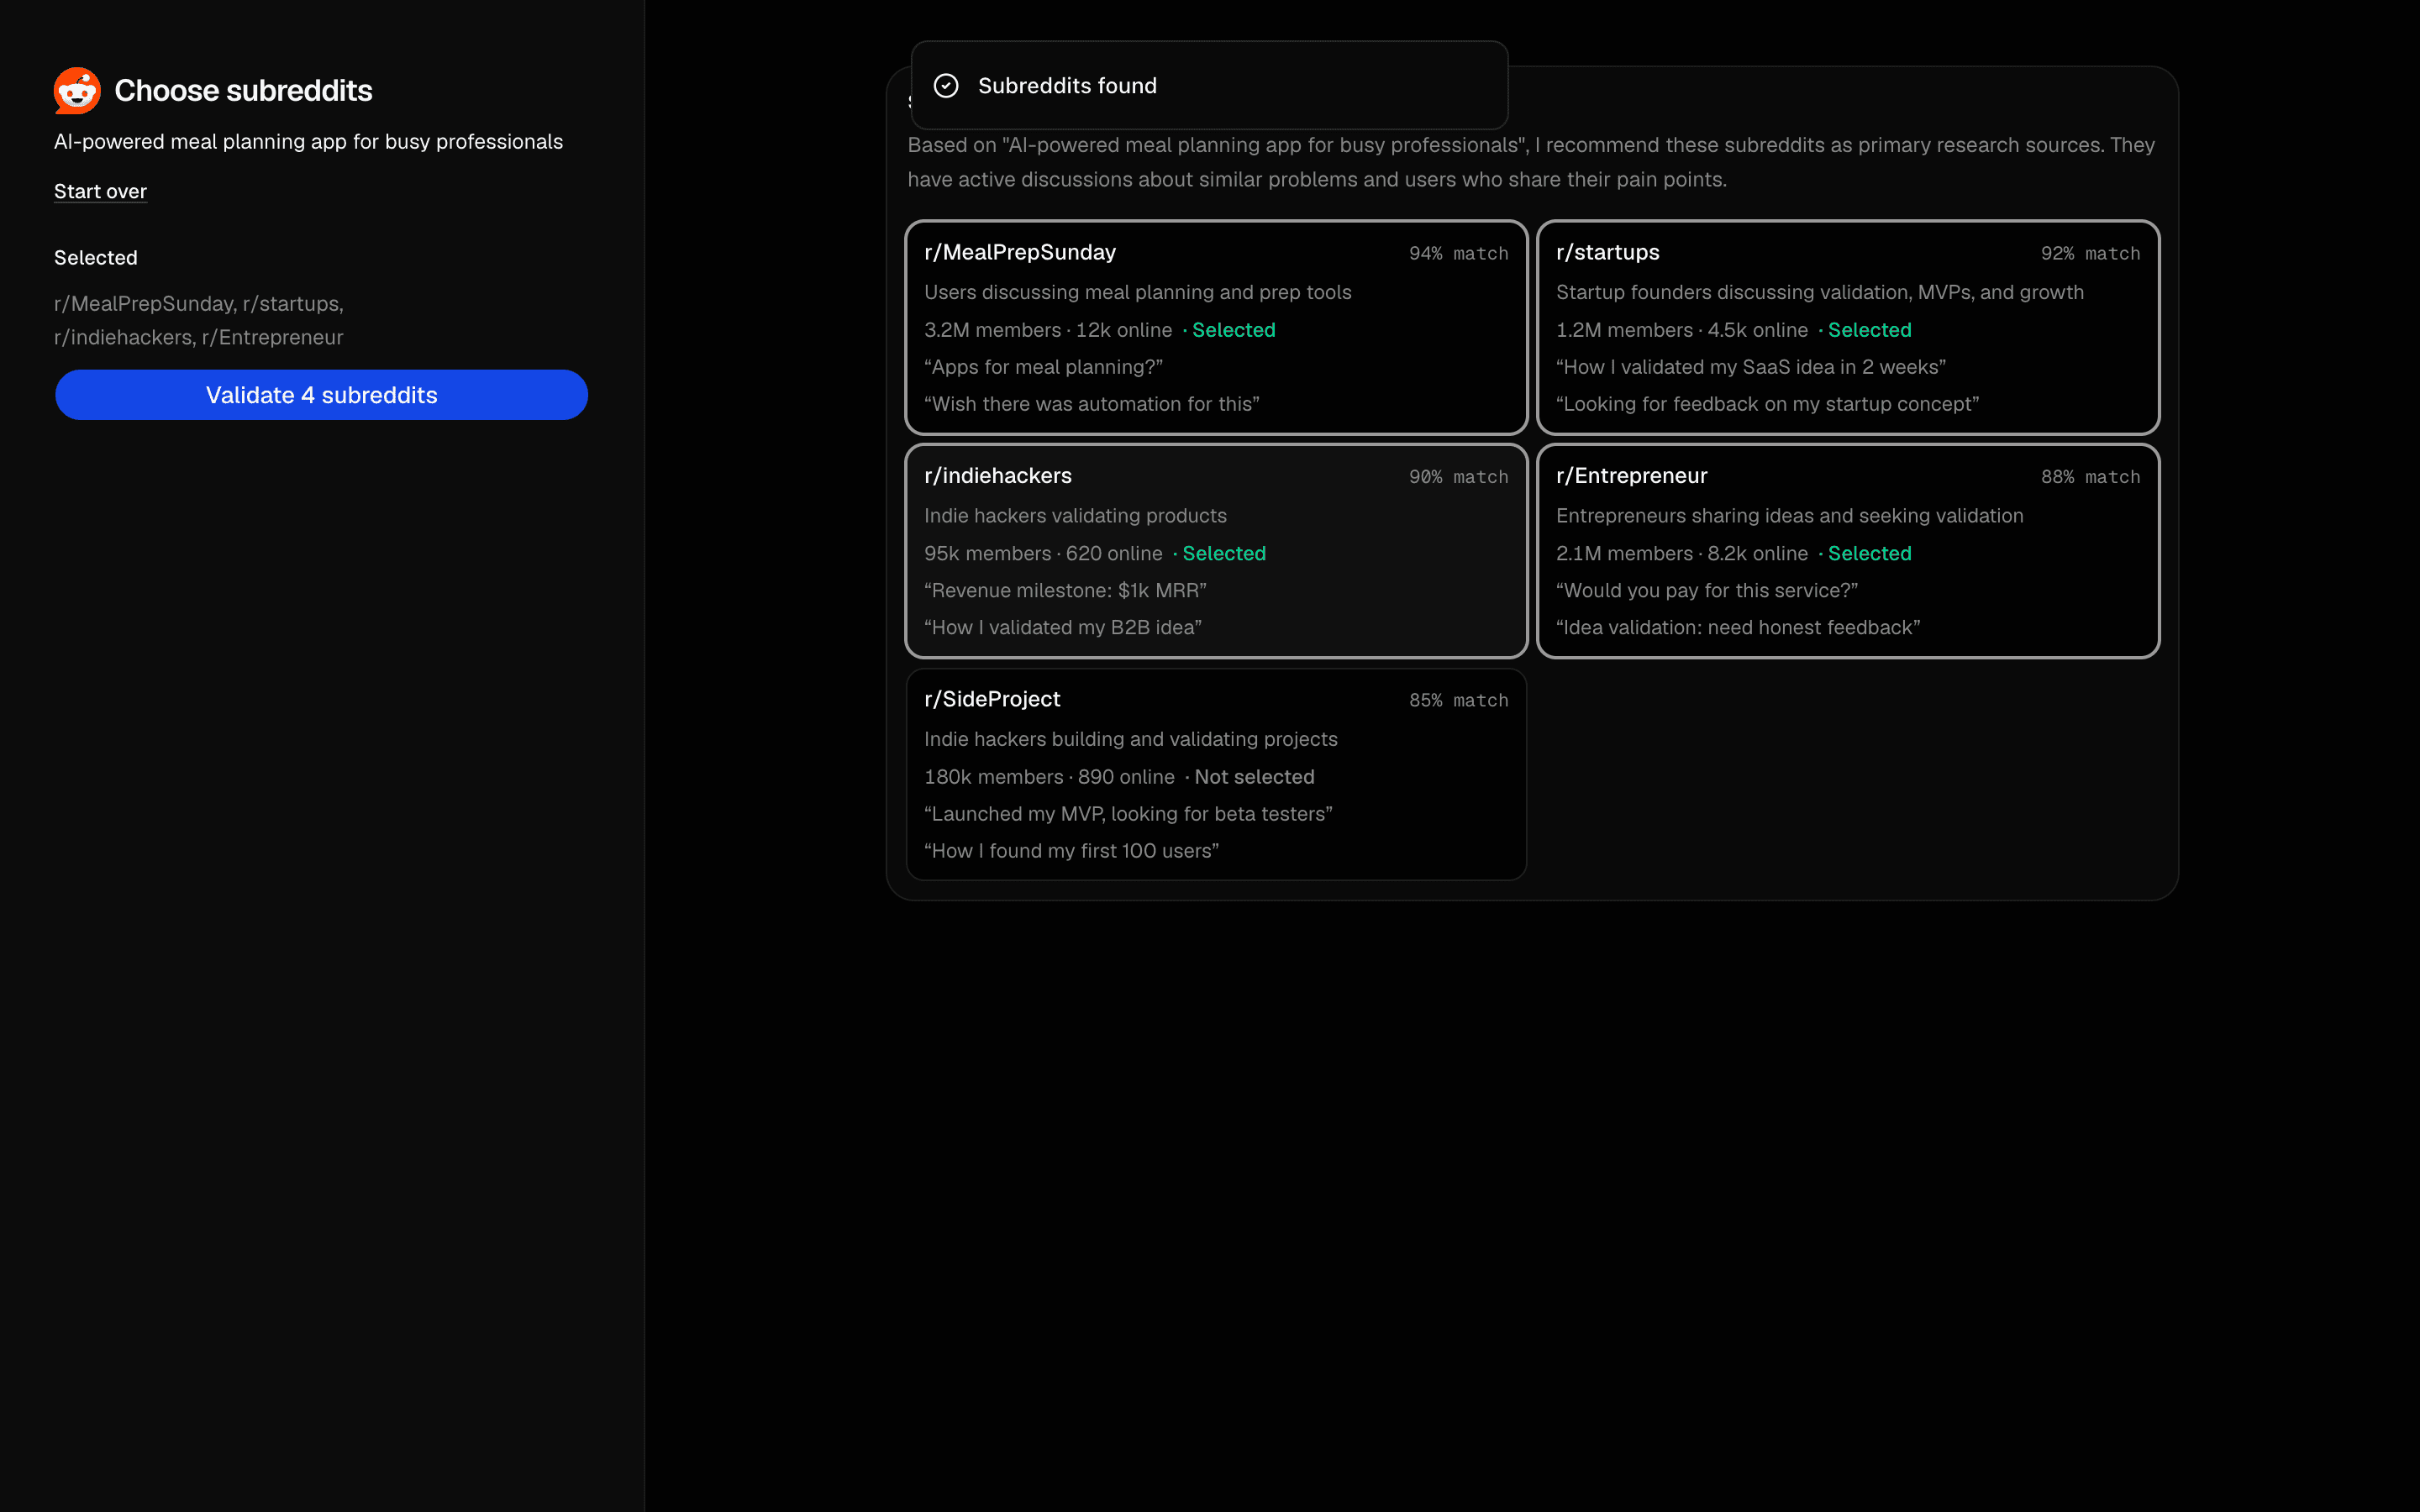Deselect the r/MealPrepSunday card
This screenshot has width=2420, height=1512.
click(1216, 327)
